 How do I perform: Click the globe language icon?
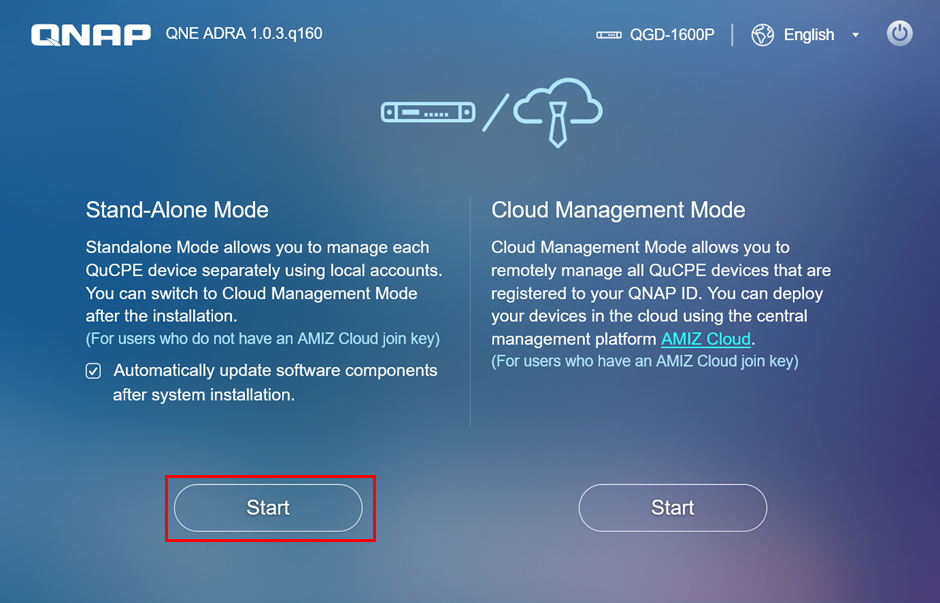(x=763, y=35)
